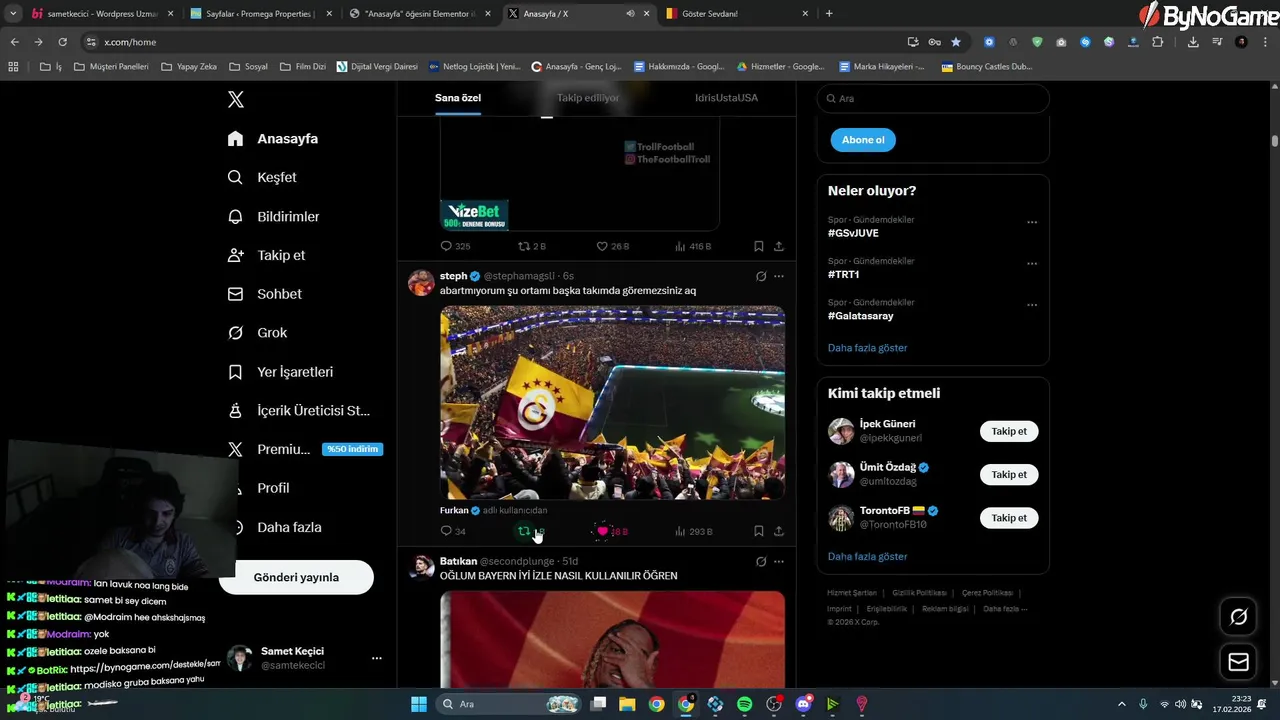Follow Ümit Özdağ with Takip et
This screenshot has width=1280, height=720.
pos(1009,474)
